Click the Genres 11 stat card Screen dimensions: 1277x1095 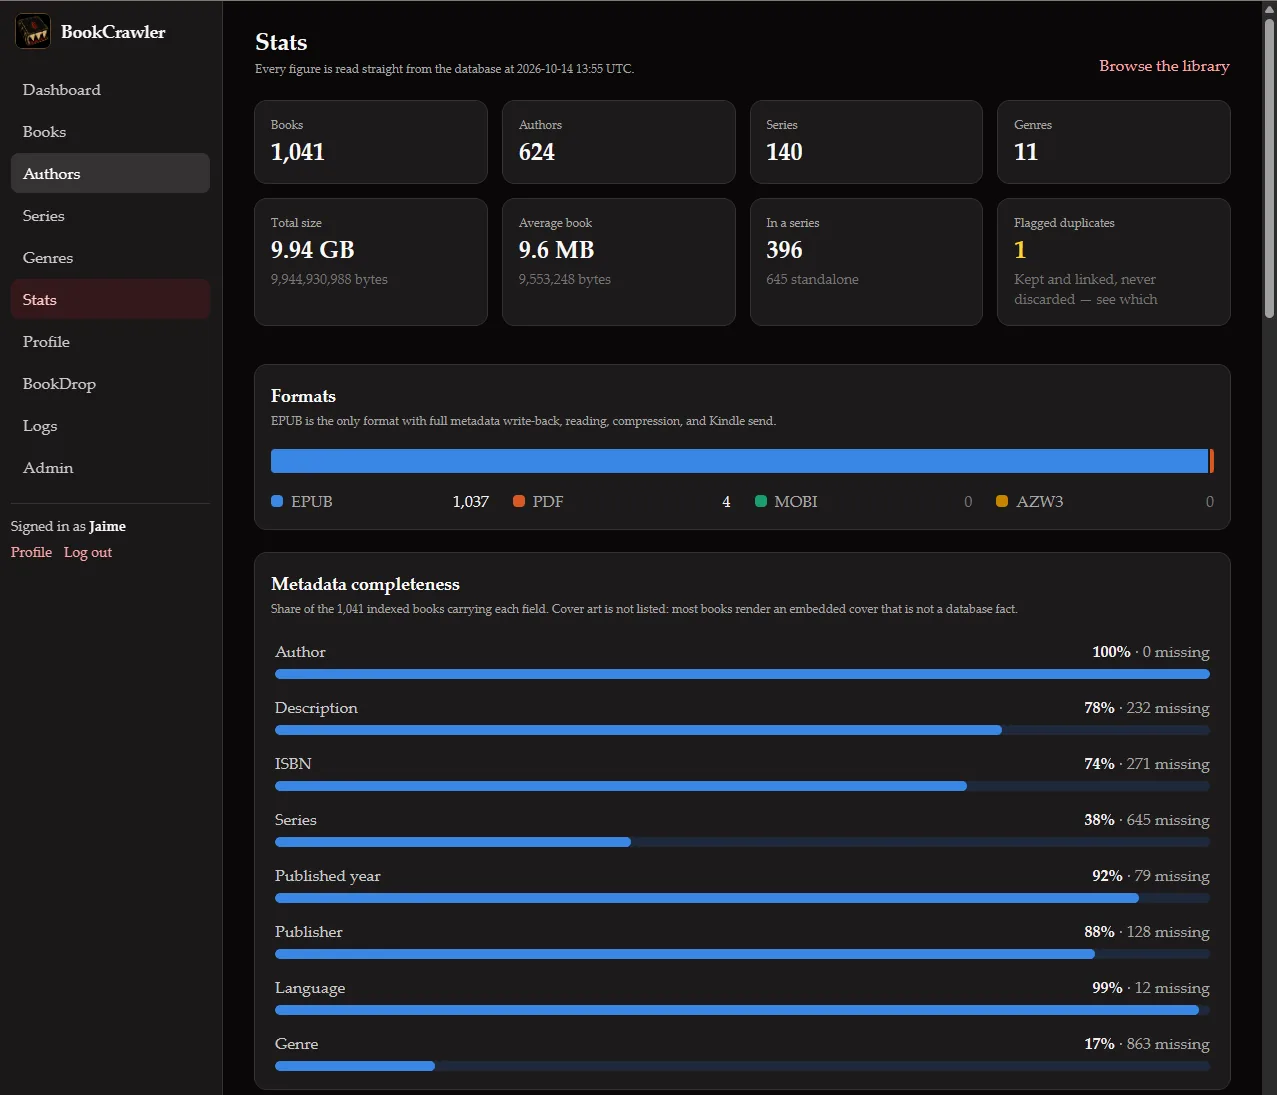coord(1114,142)
